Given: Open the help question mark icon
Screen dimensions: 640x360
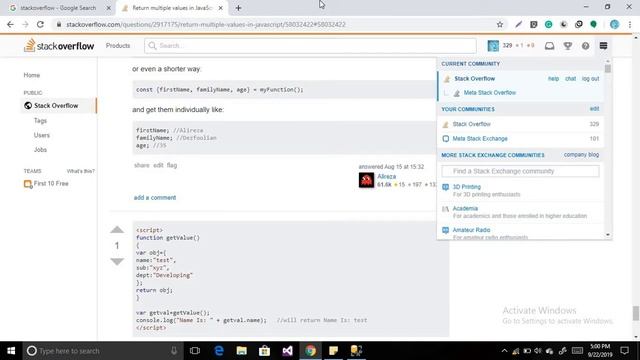Looking at the screenshot, I should click(x=585, y=46).
